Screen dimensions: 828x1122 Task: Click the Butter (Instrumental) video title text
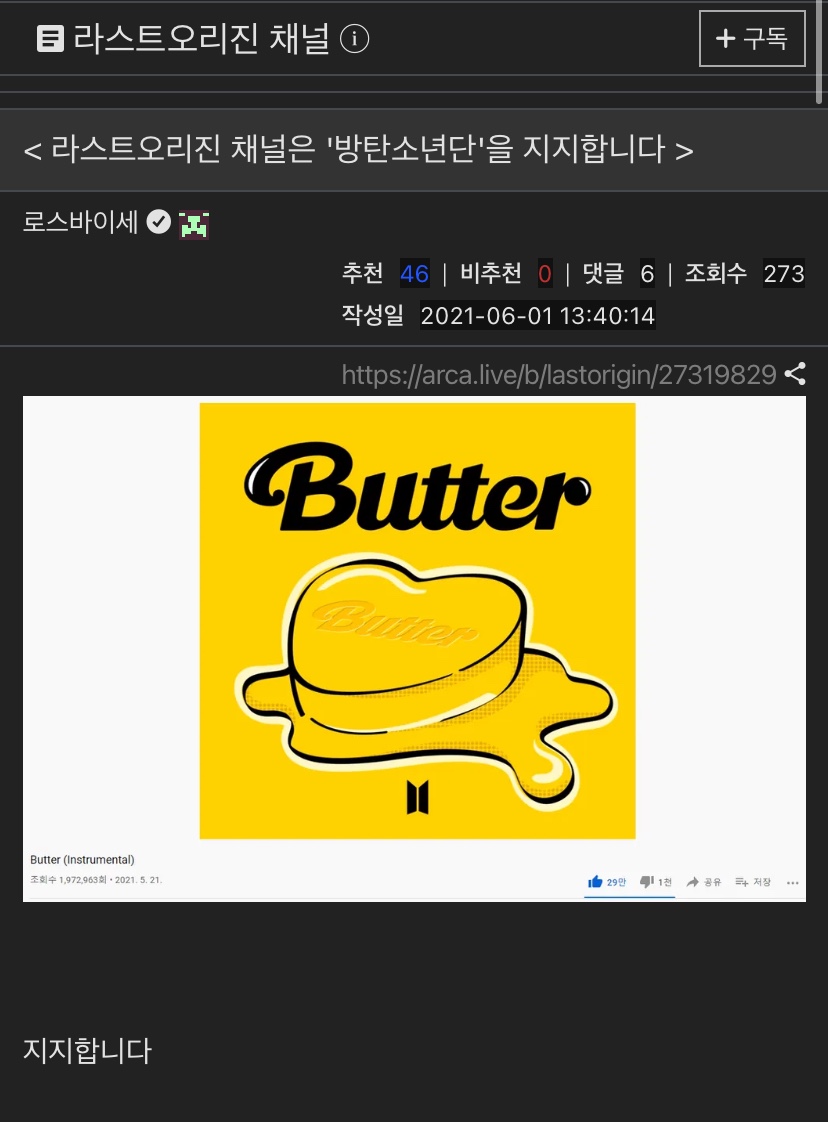[82, 859]
